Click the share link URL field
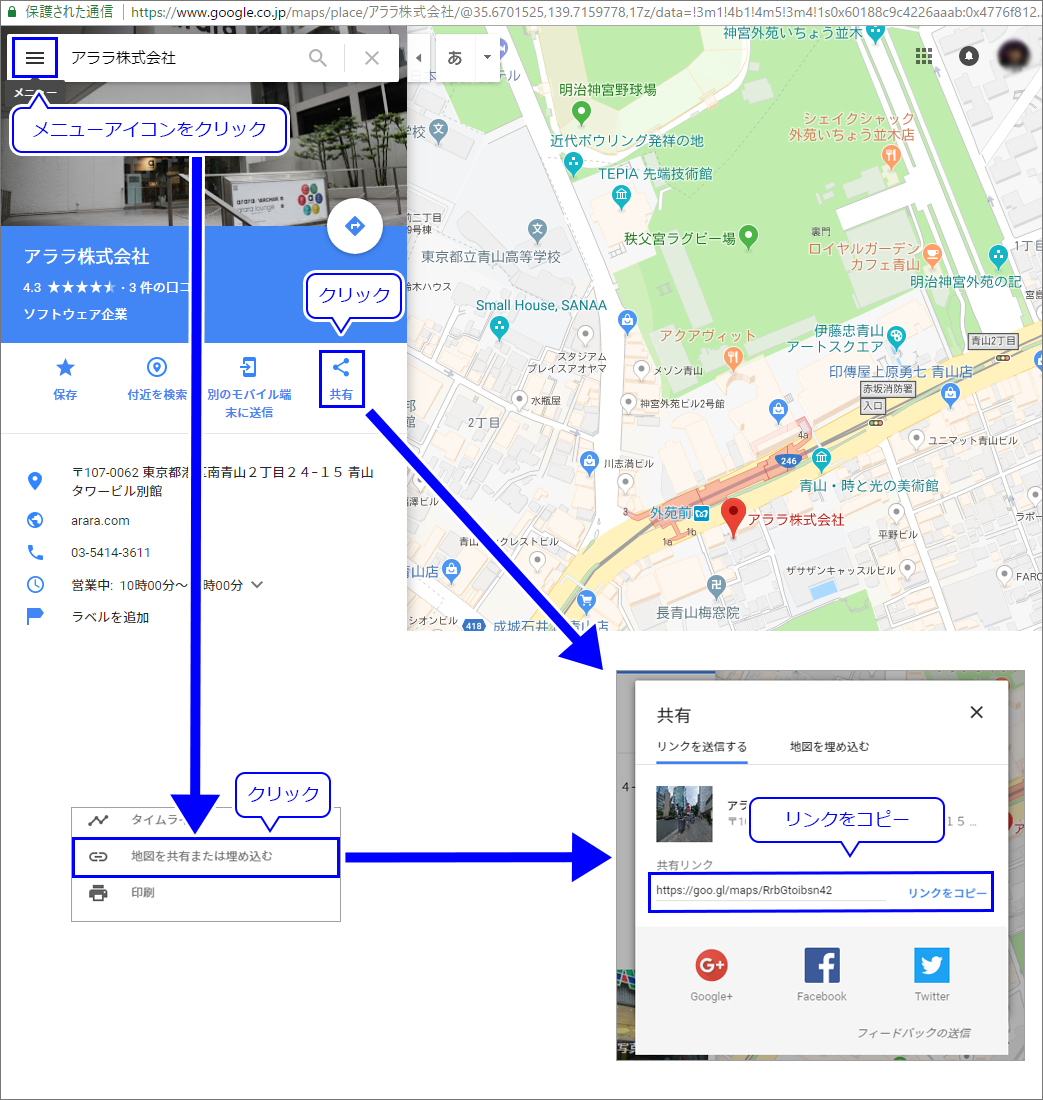 pyautogui.click(x=772, y=890)
